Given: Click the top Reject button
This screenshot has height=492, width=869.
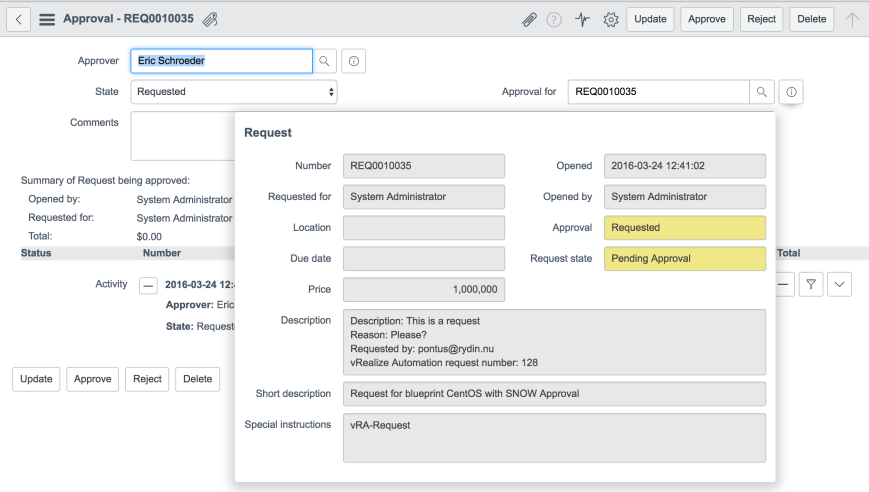Looking at the screenshot, I should pyautogui.click(x=761, y=19).
